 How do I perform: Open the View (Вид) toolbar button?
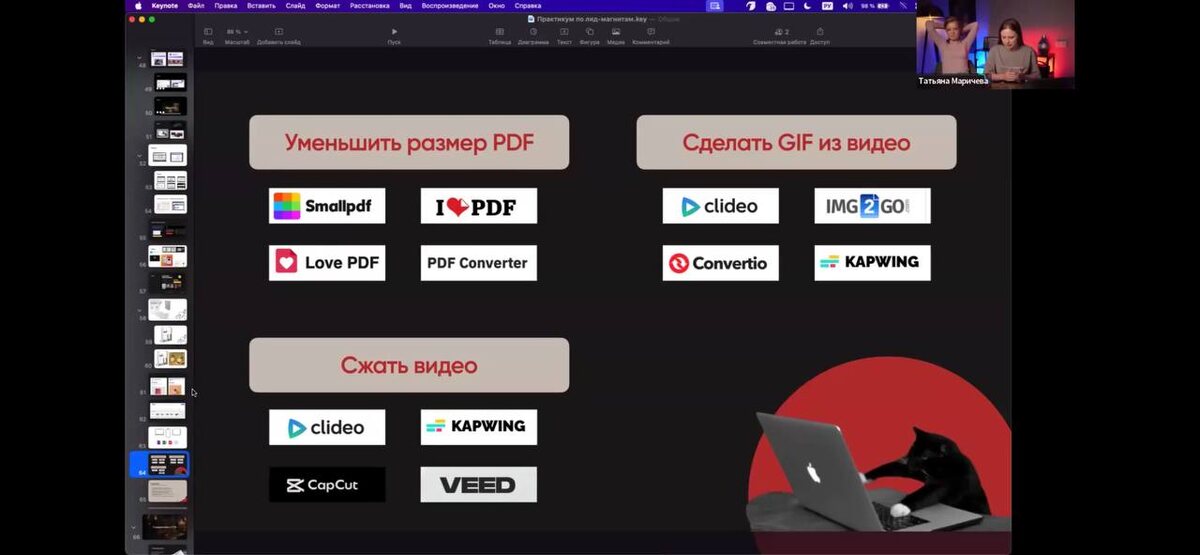tap(208, 36)
